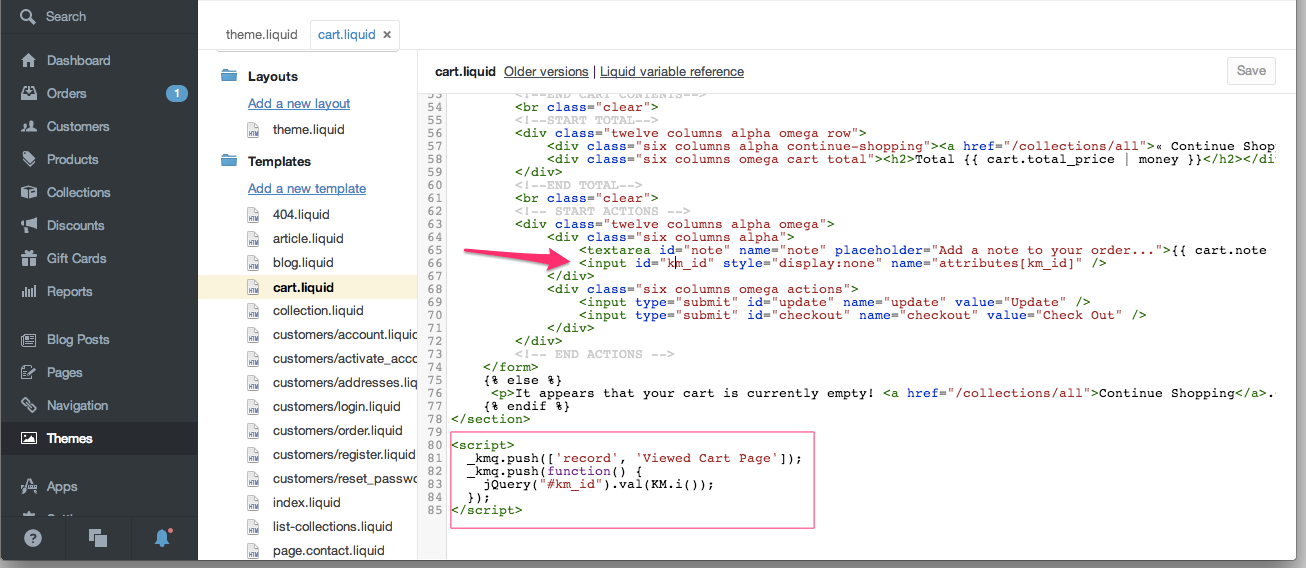Click the Navigation link icon
This screenshot has width=1306, height=568.
[28, 406]
